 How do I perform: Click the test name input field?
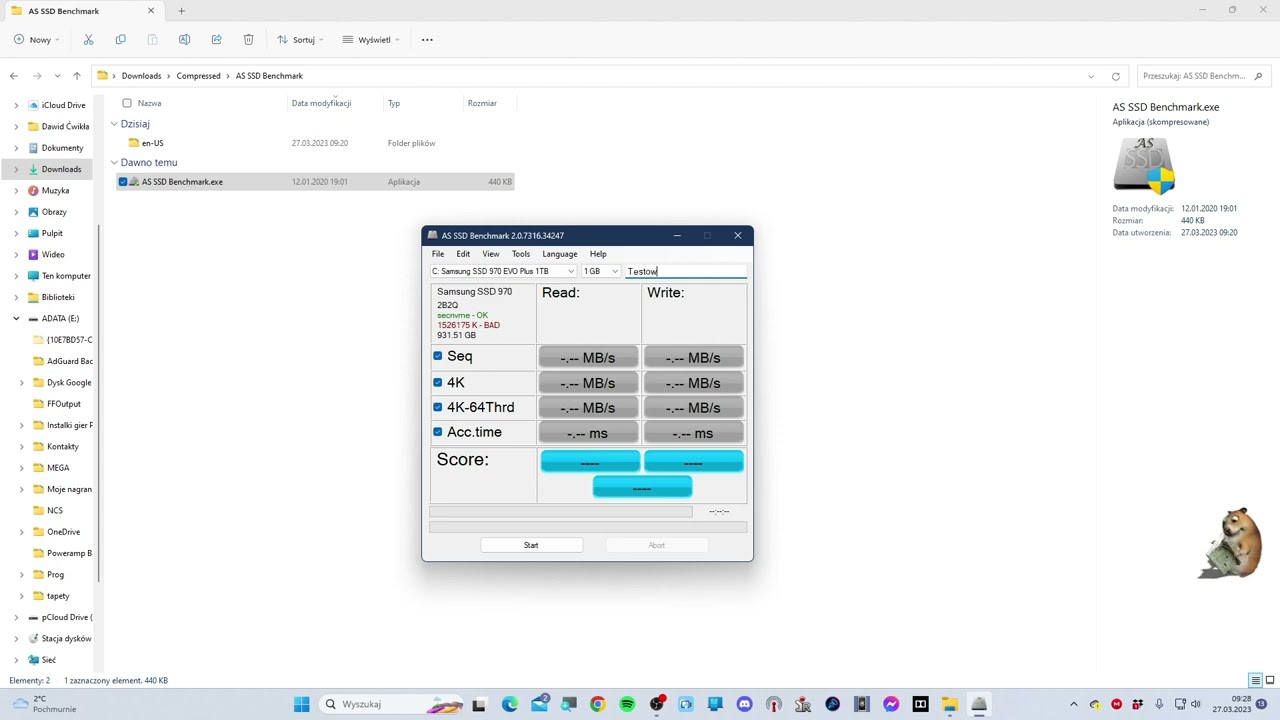coord(686,271)
